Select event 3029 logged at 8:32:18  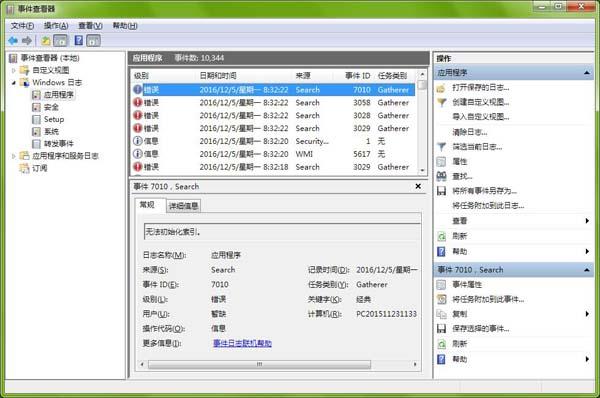coord(274,167)
